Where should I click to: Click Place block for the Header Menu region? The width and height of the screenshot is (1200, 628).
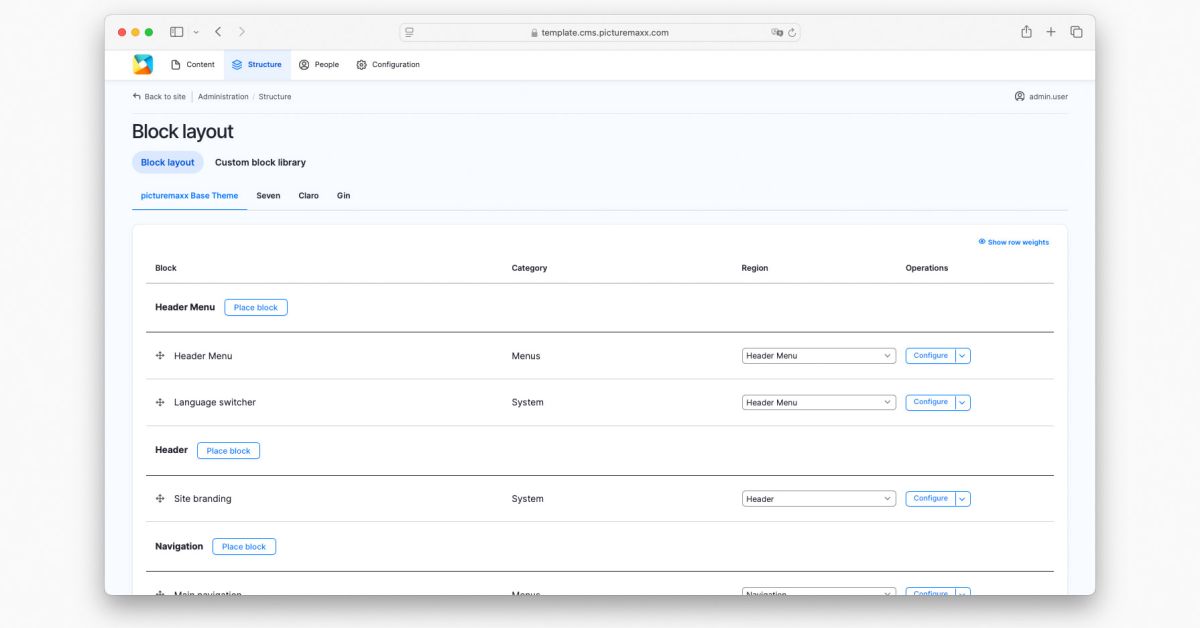[256, 308]
